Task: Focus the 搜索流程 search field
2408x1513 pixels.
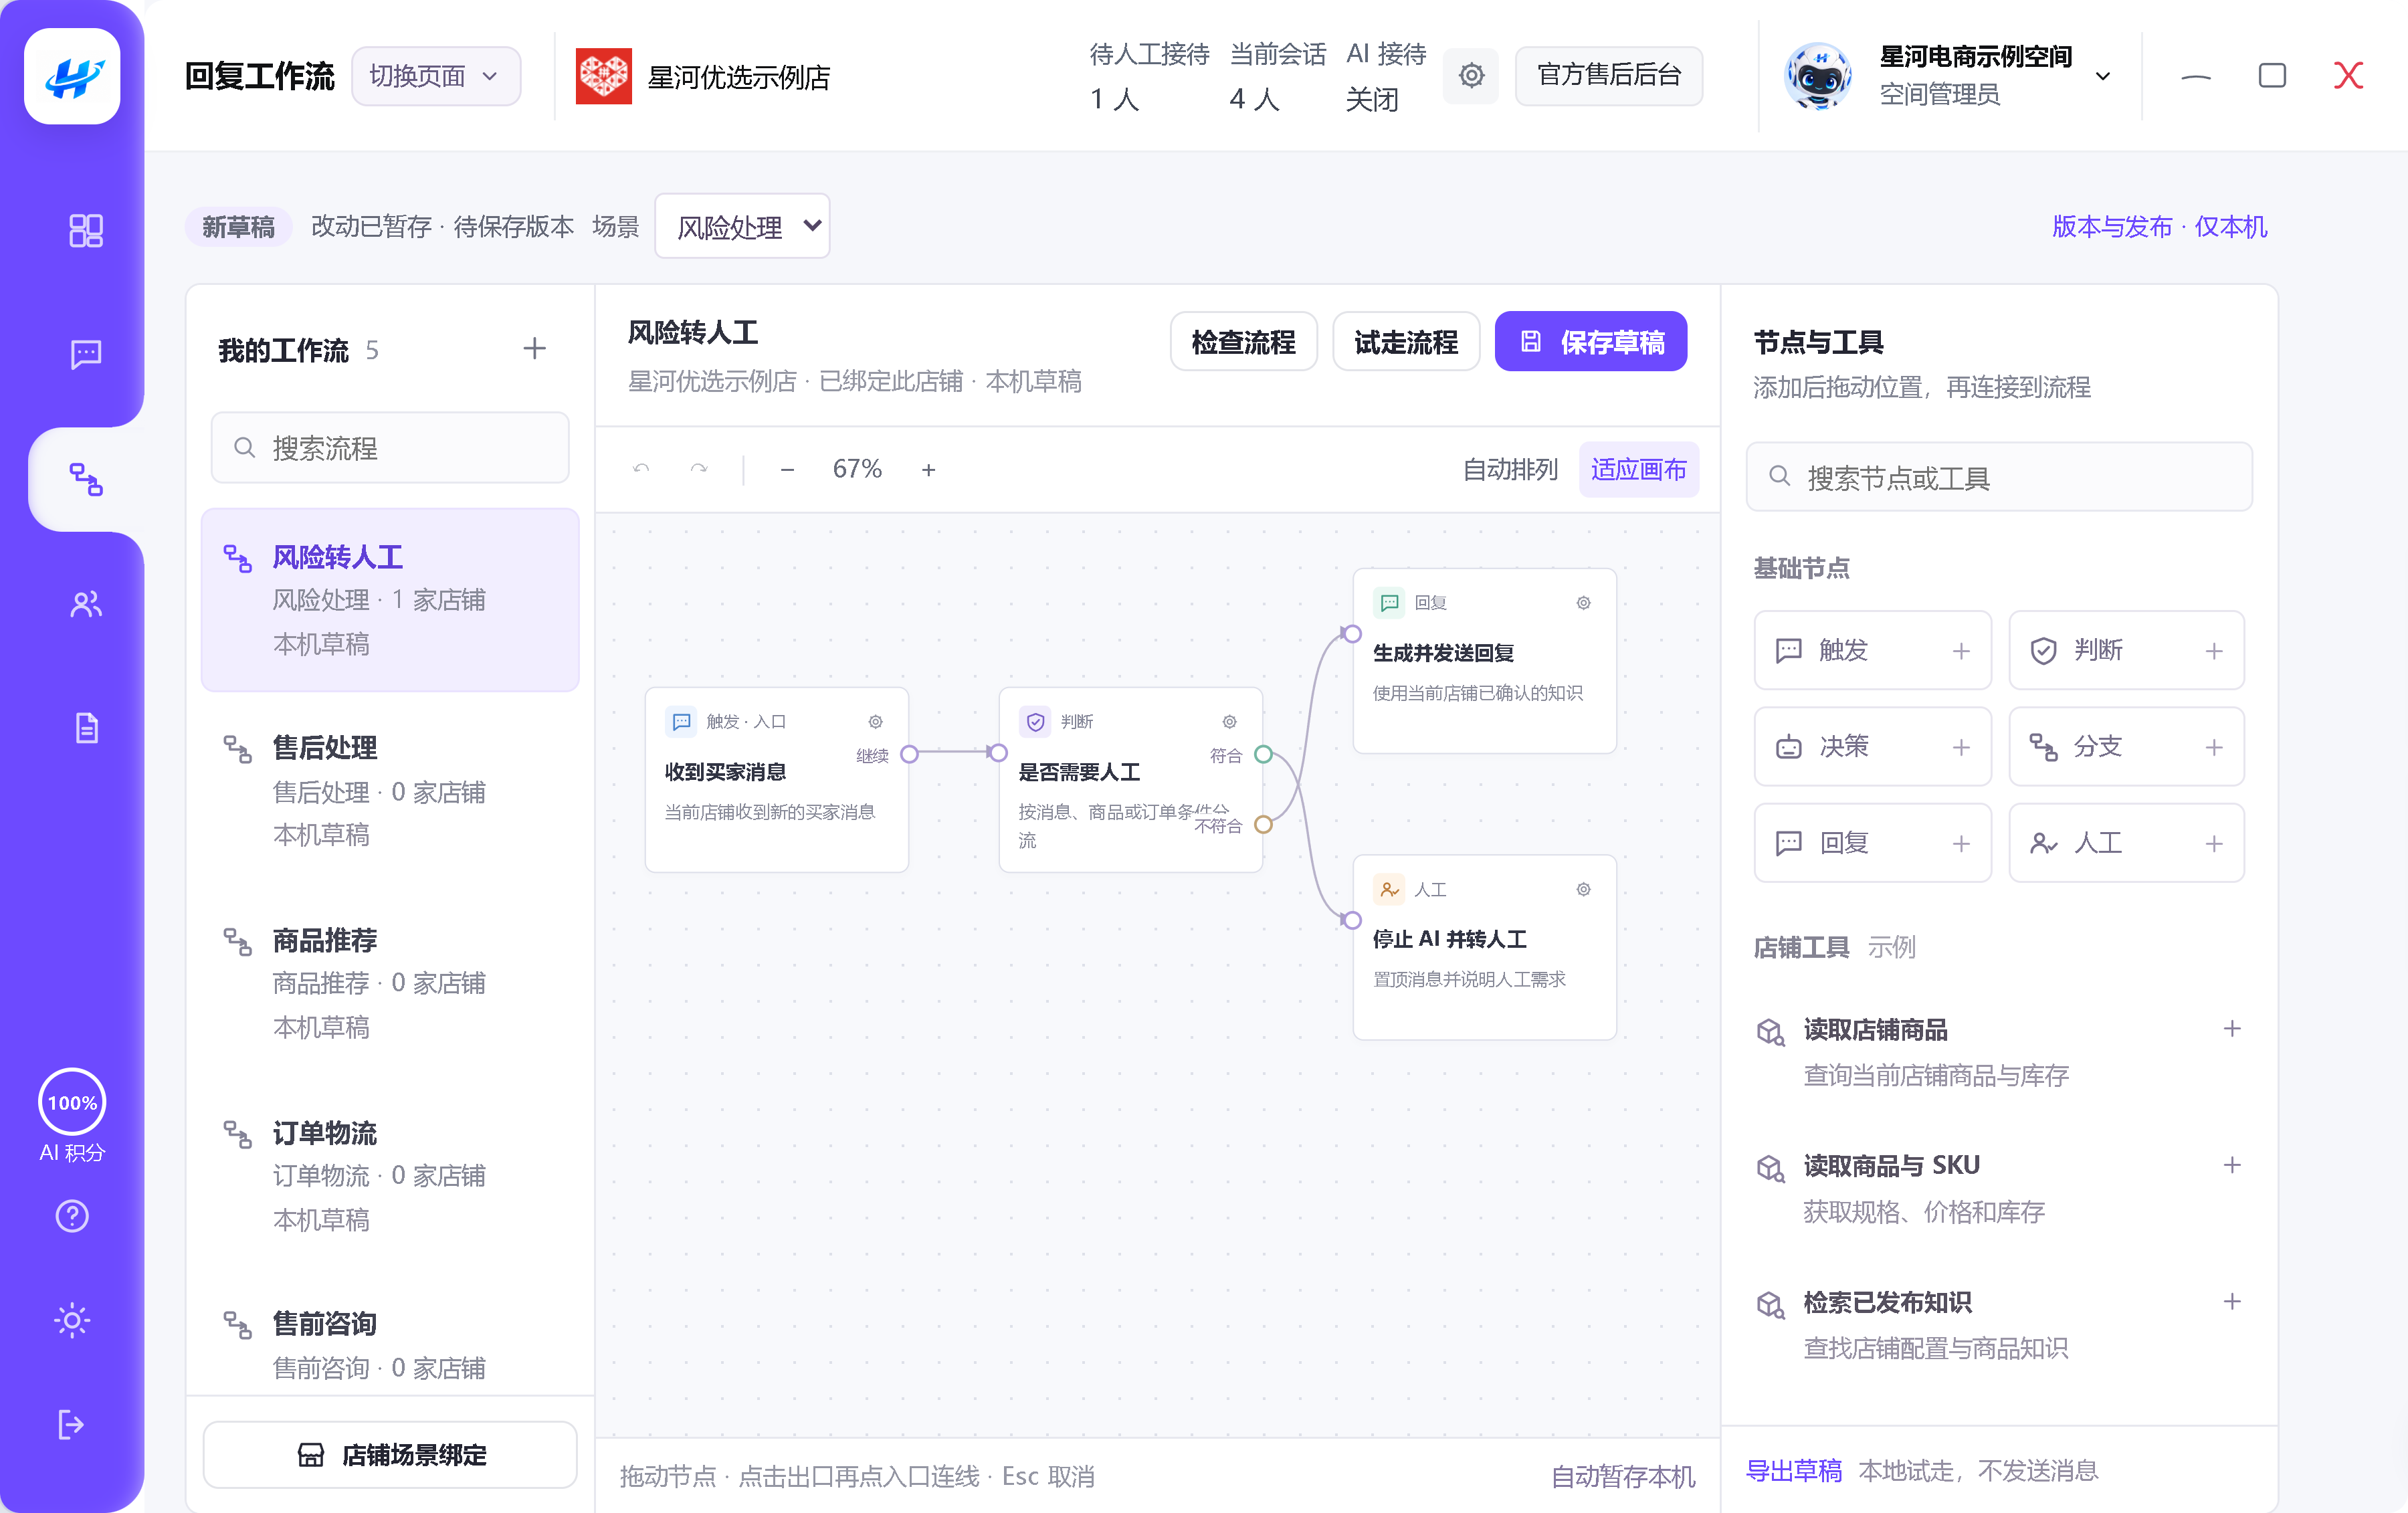Action: (390, 448)
